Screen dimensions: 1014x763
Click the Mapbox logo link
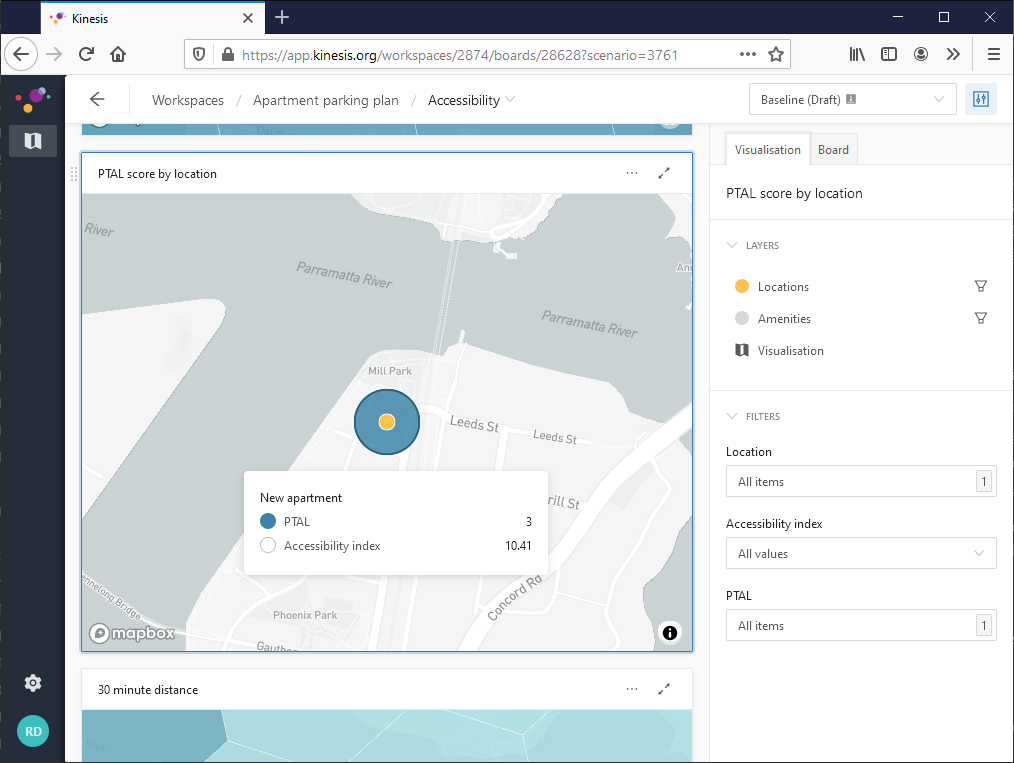pos(132,632)
